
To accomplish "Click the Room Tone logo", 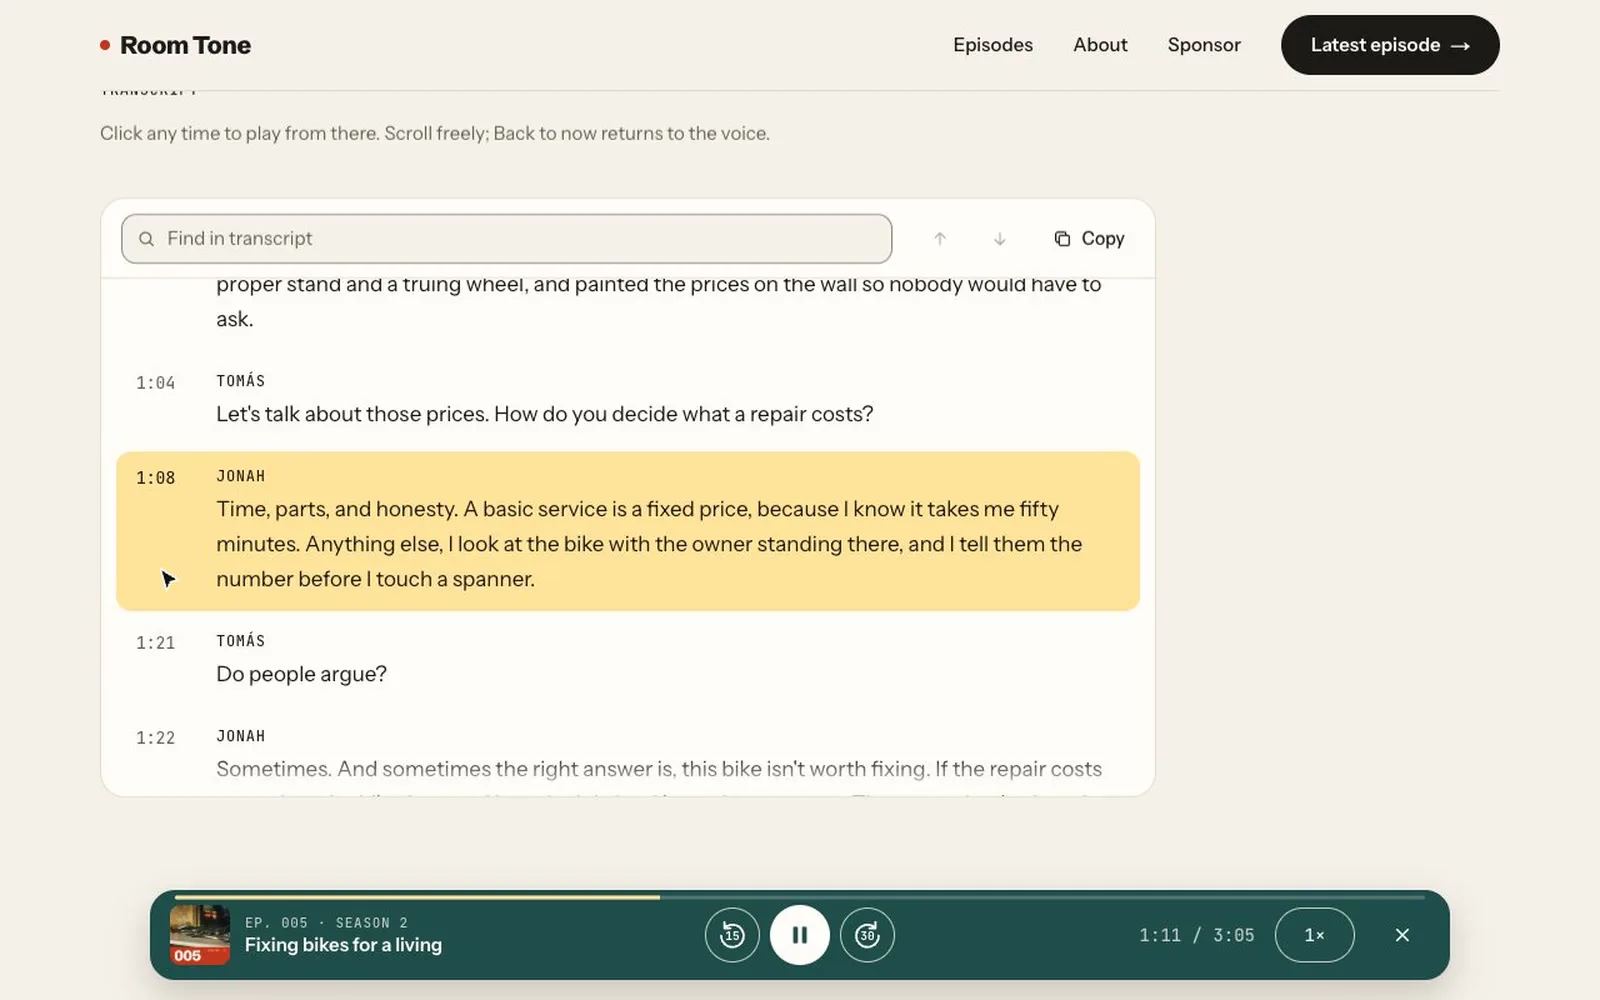I will [x=176, y=45].
